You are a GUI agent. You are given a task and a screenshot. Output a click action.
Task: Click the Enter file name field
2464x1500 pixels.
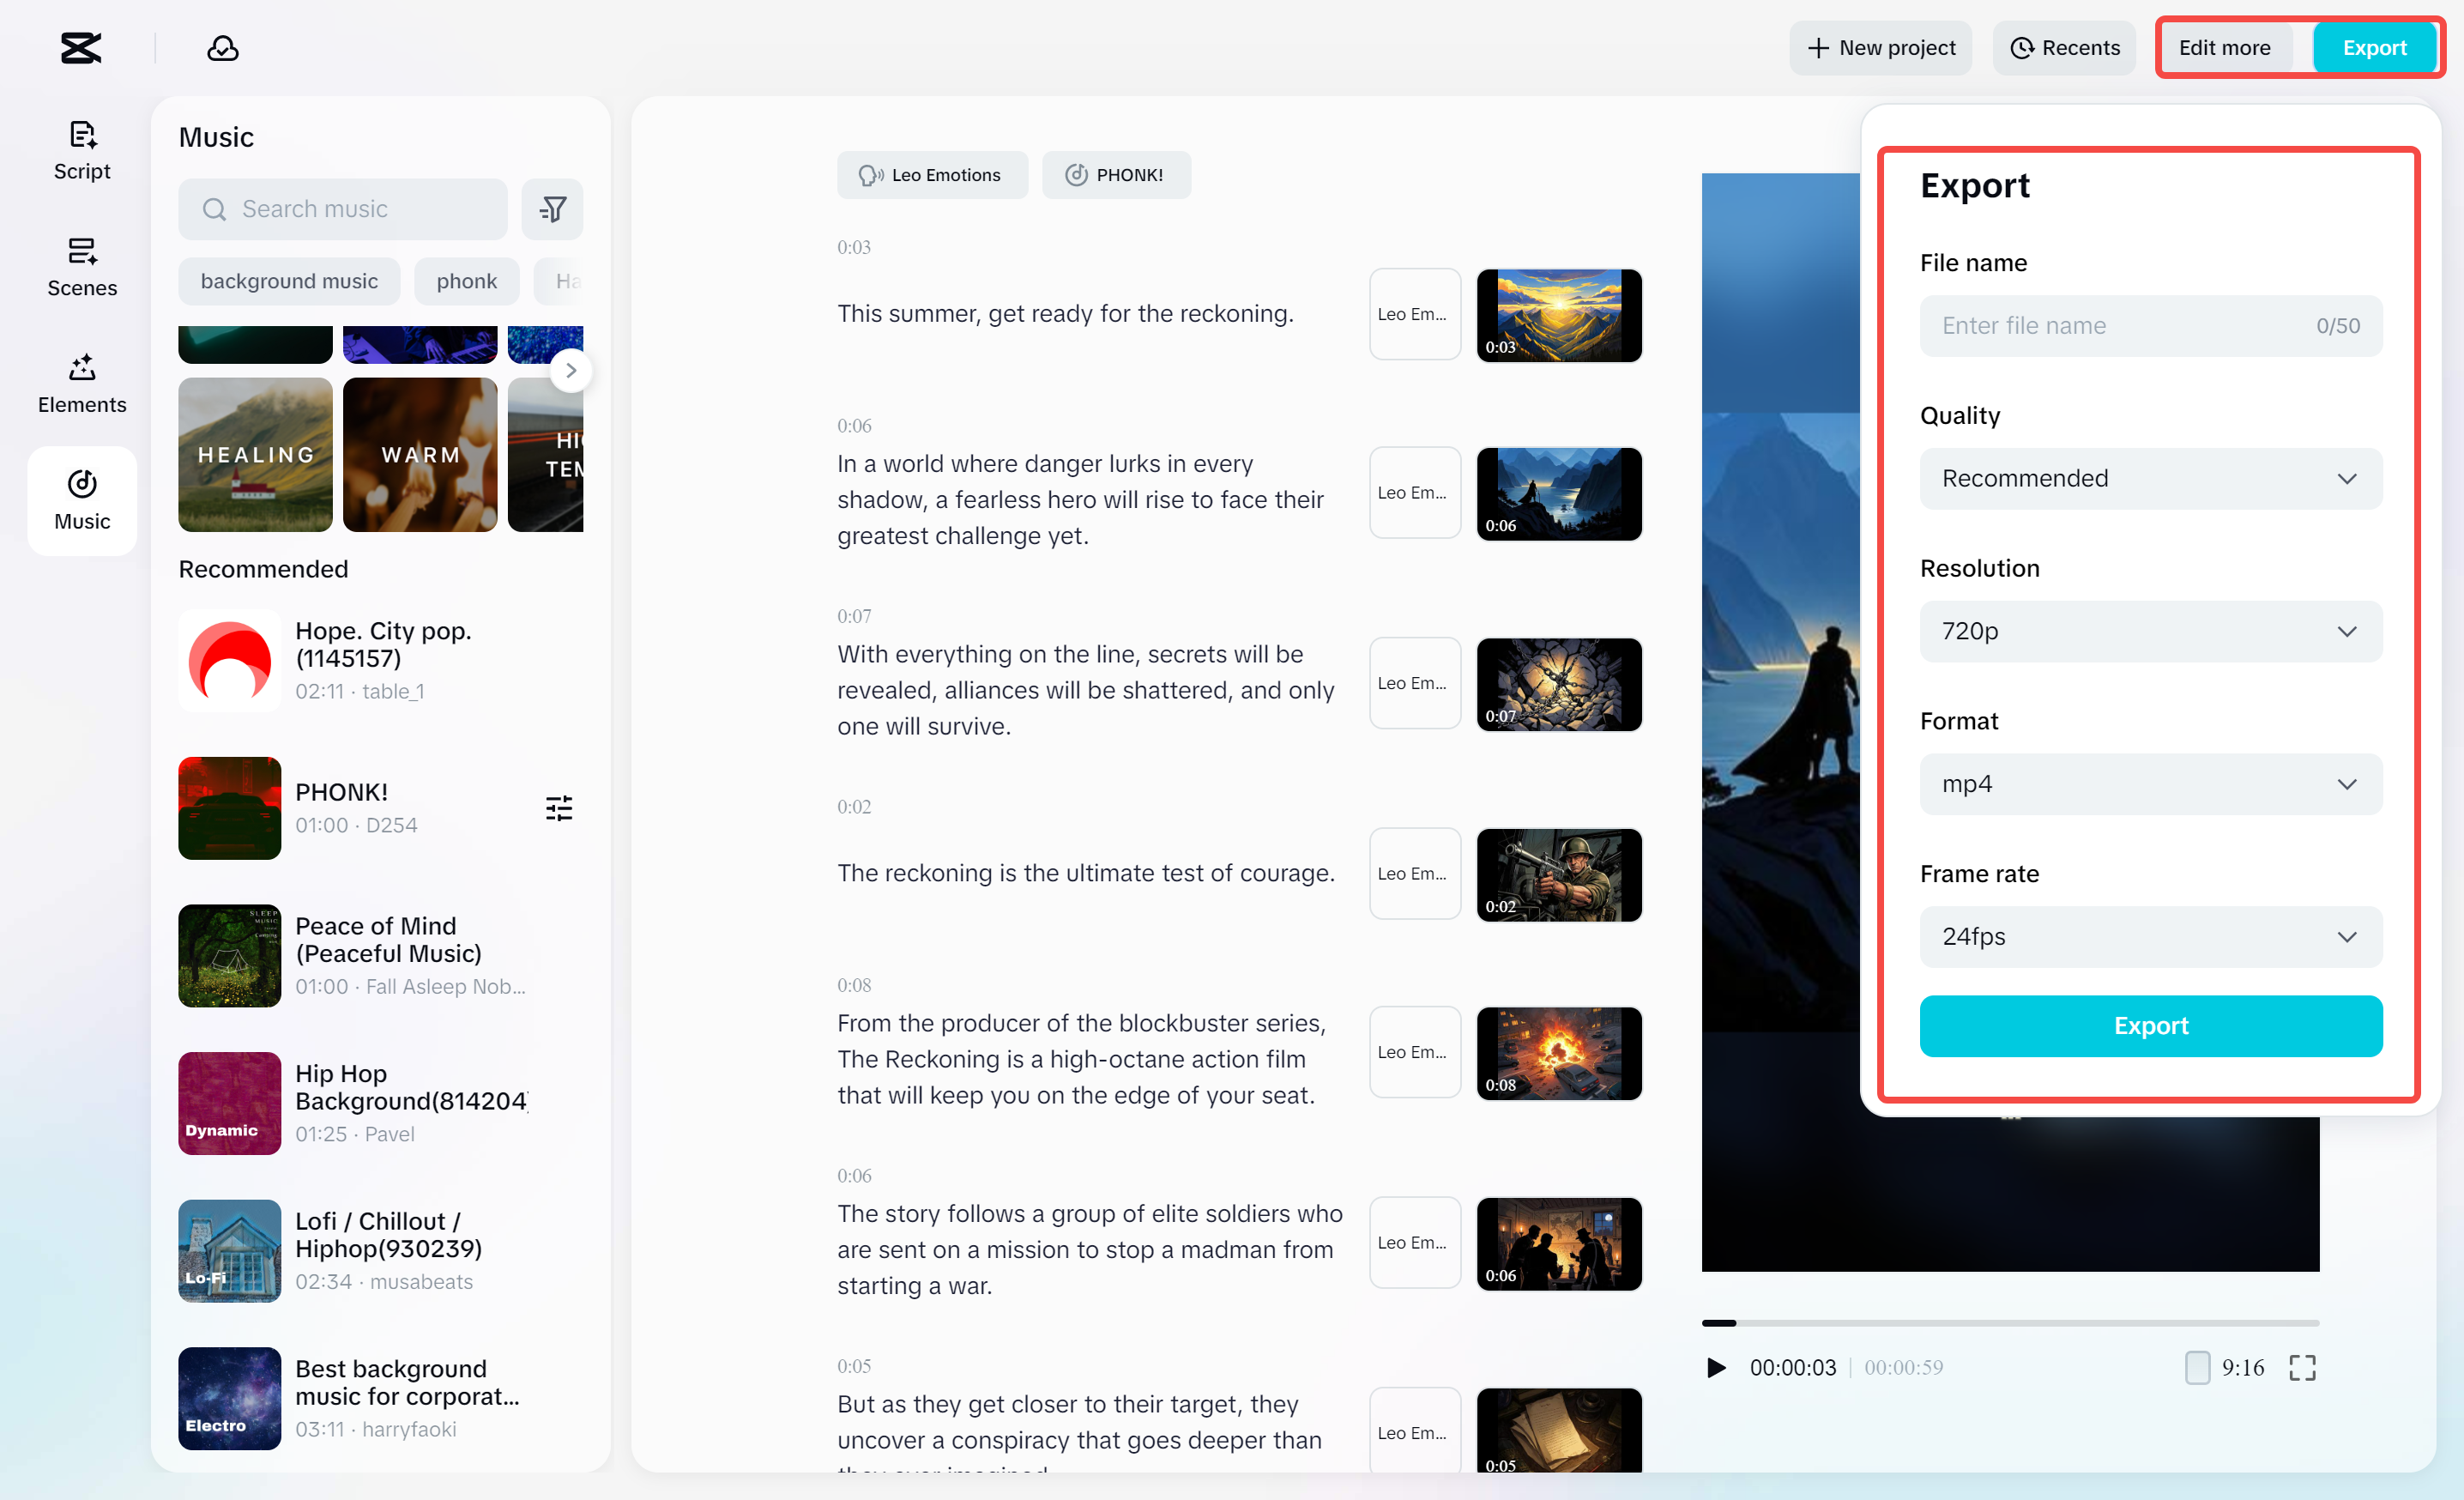tap(2120, 326)
